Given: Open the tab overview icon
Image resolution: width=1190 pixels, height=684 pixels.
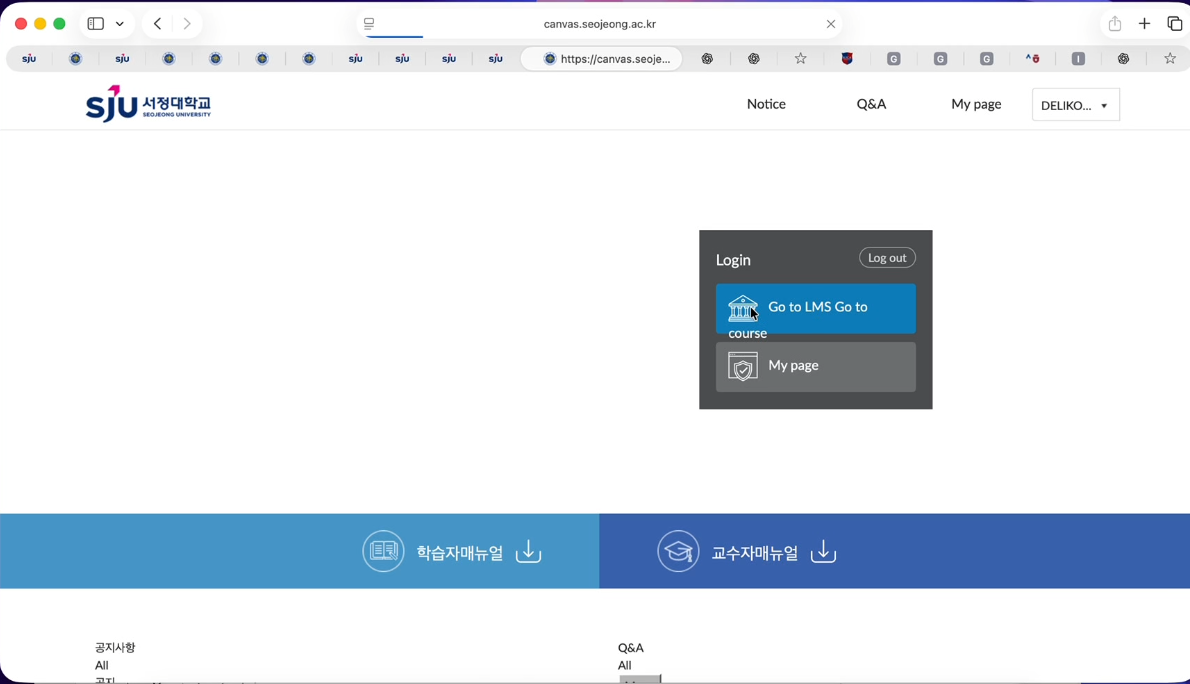Looking at the screenshot, I should coord(1175,24).
